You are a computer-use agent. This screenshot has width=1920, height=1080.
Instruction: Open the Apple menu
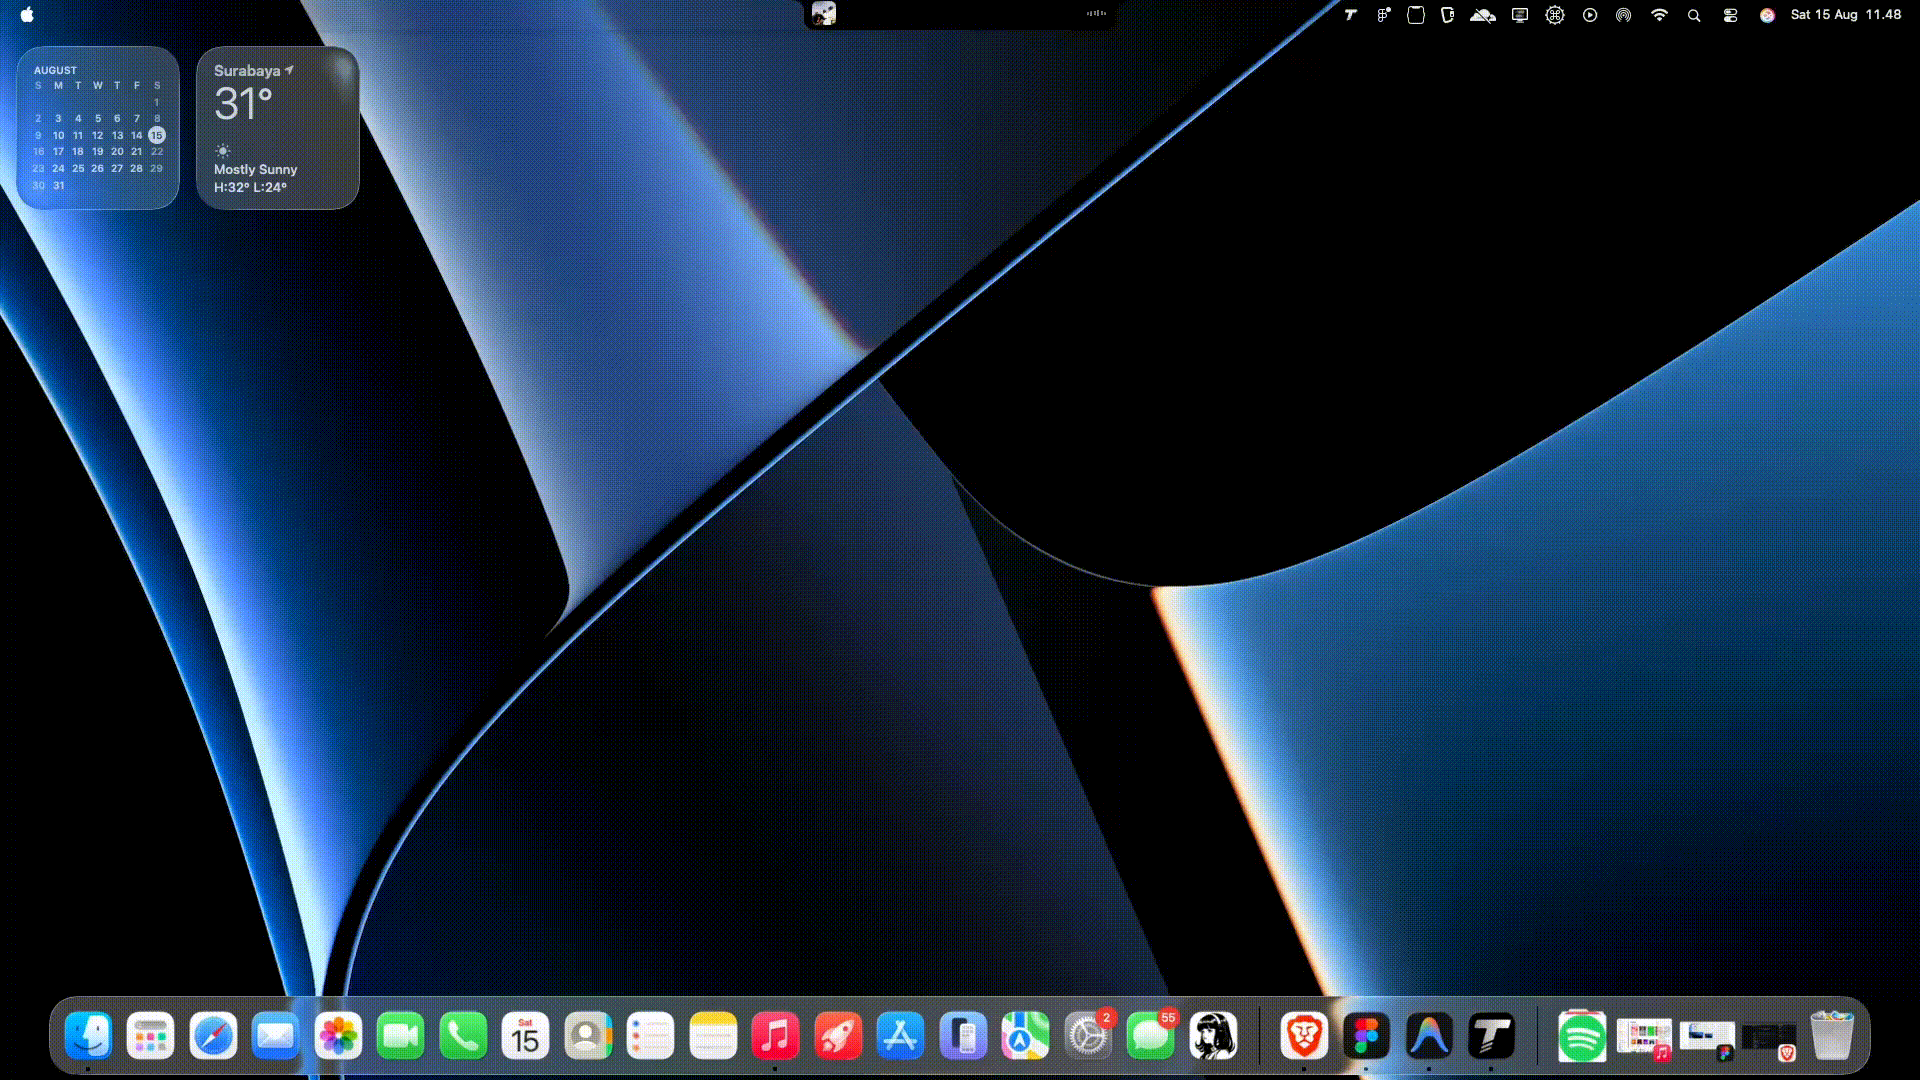(27, 14)
